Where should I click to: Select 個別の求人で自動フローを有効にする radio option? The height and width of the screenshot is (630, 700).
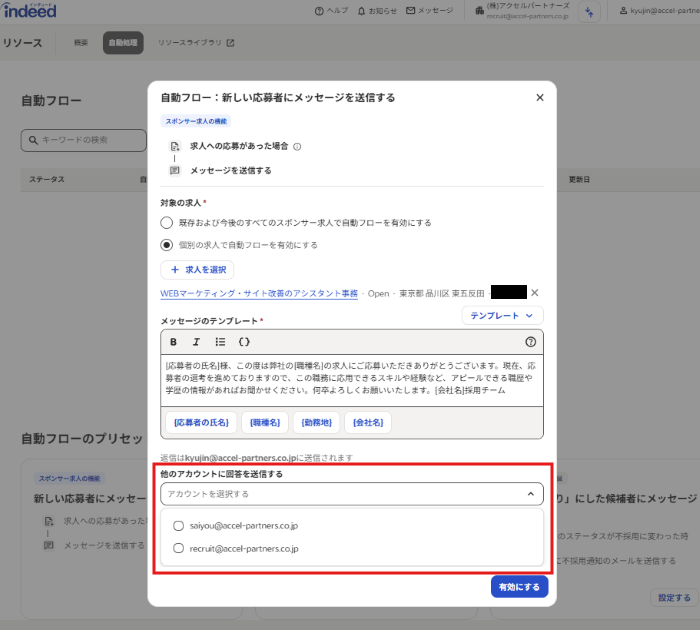167,244
